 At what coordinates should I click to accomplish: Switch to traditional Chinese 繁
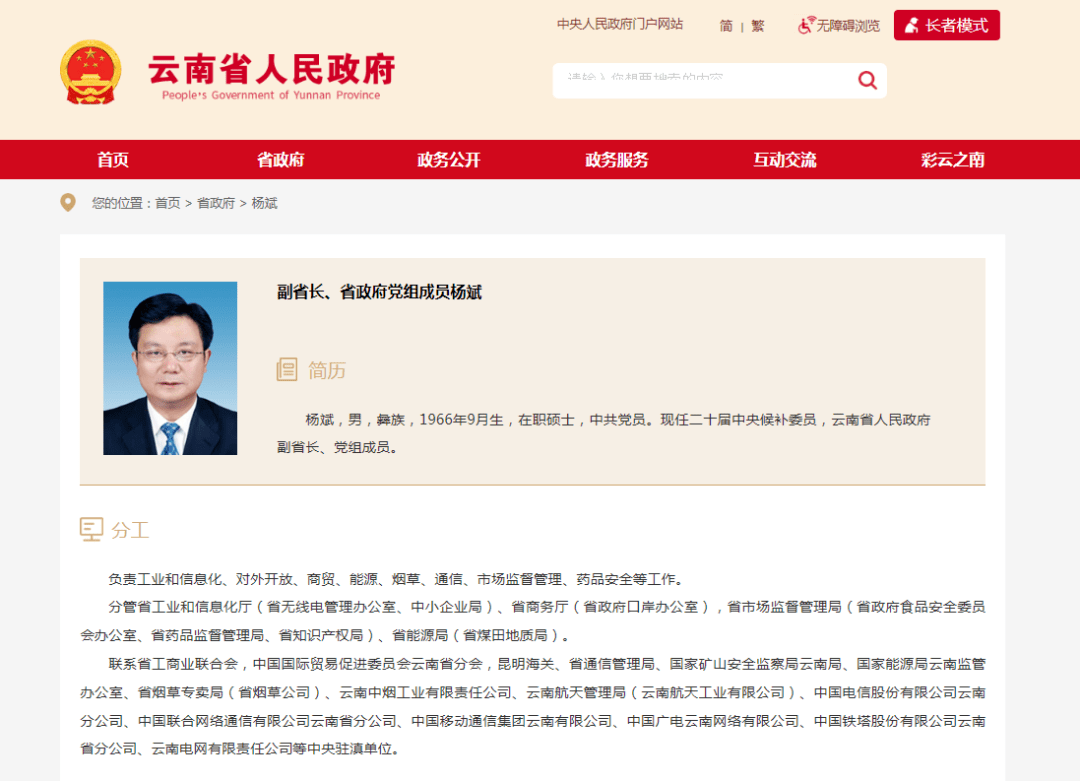[758, 26]
